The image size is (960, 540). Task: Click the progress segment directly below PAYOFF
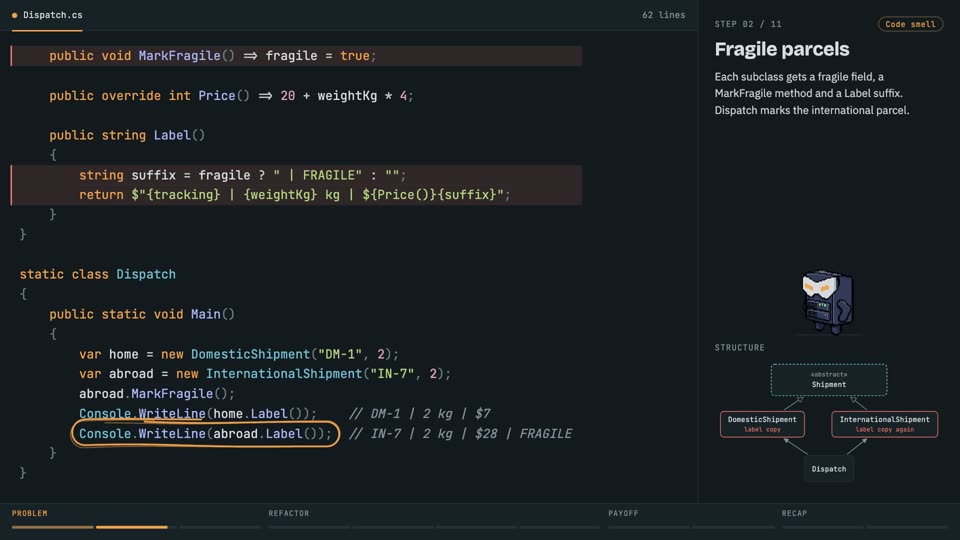click(648, 527)
